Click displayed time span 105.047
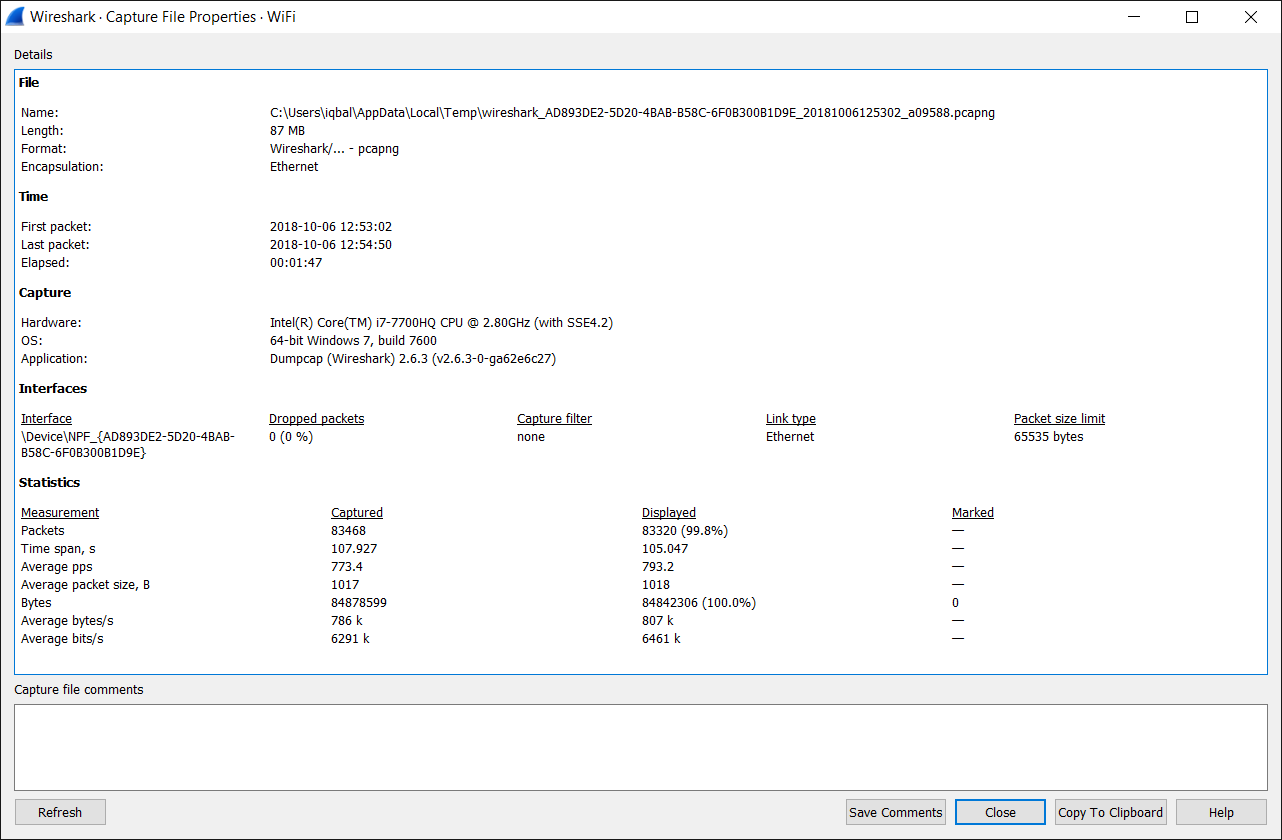 pos(665,549)
